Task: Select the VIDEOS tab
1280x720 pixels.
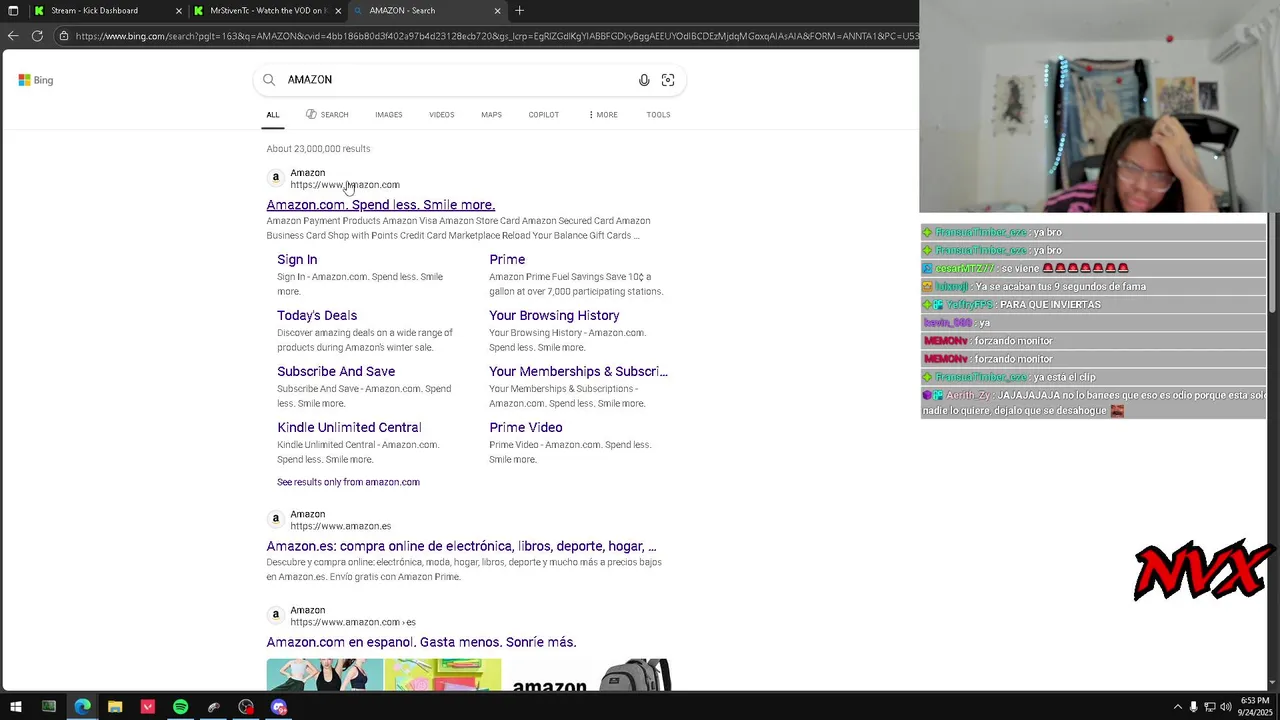Action: [x=442, y=115]
